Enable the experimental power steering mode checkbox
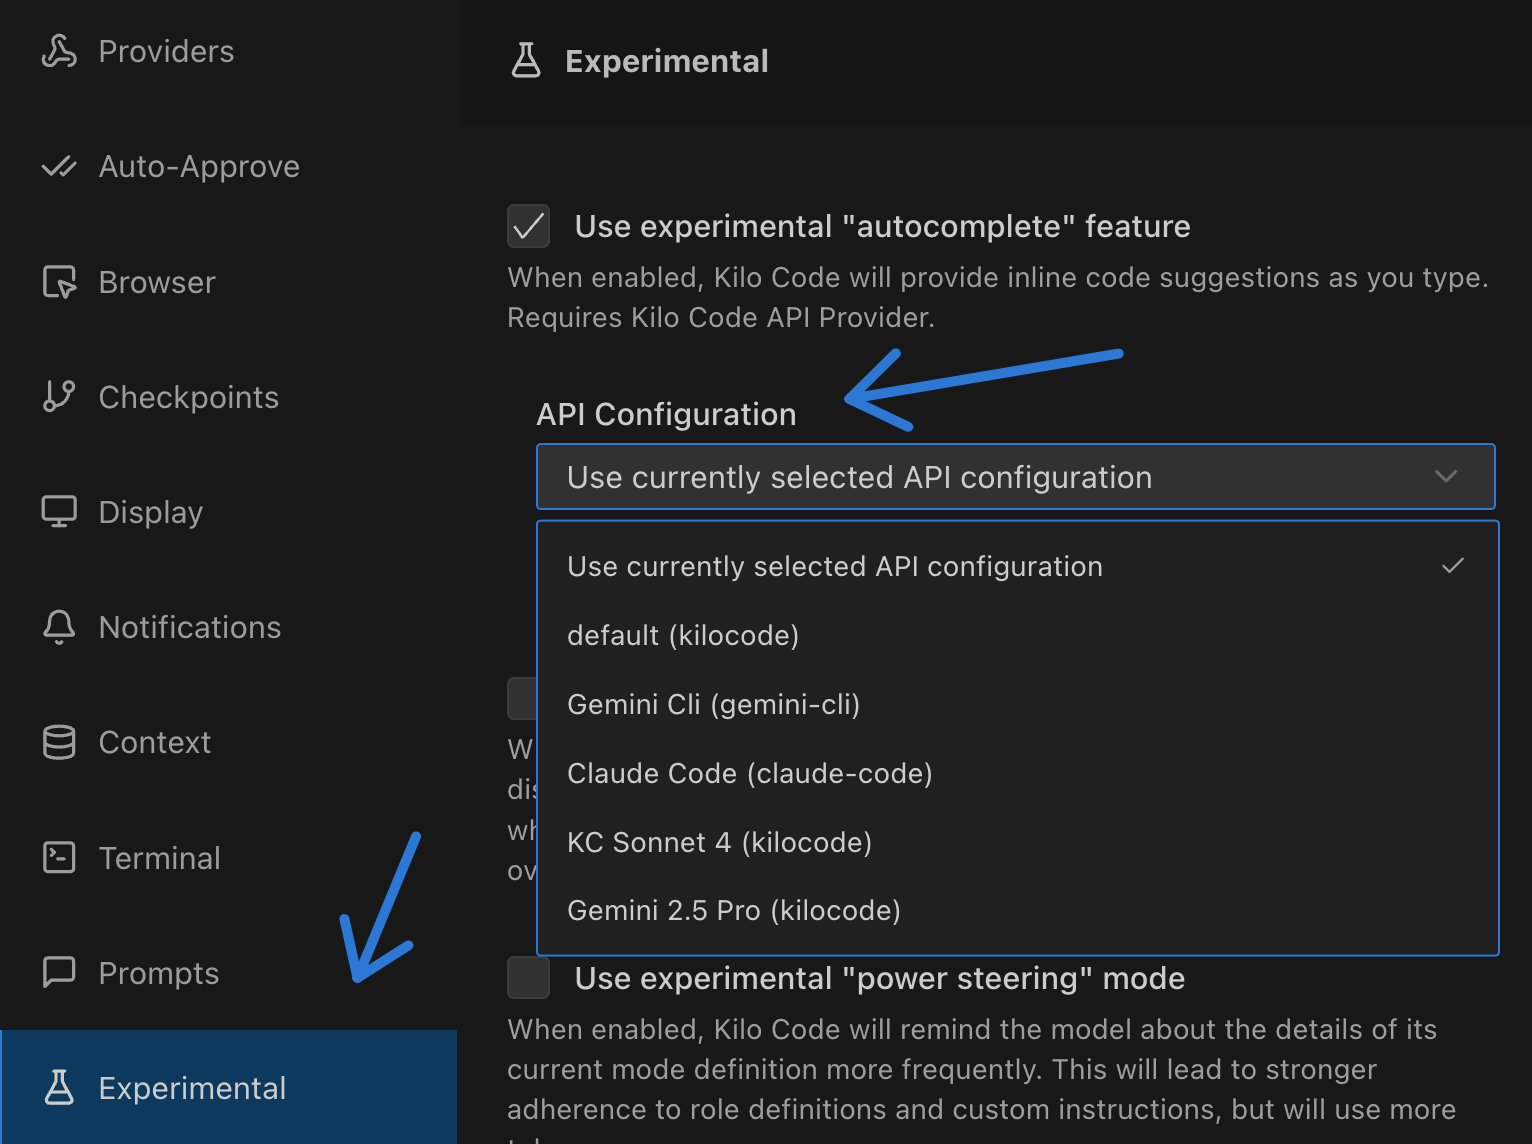This screenshot has width=1532, height=1144. click(x=528, y=978)
